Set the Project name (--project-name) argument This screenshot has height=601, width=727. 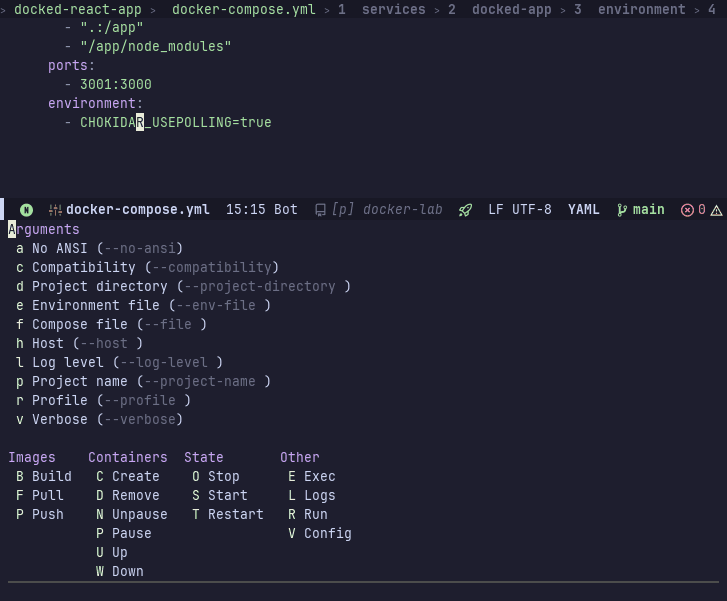pyautogui.click(x=143, y=382)
